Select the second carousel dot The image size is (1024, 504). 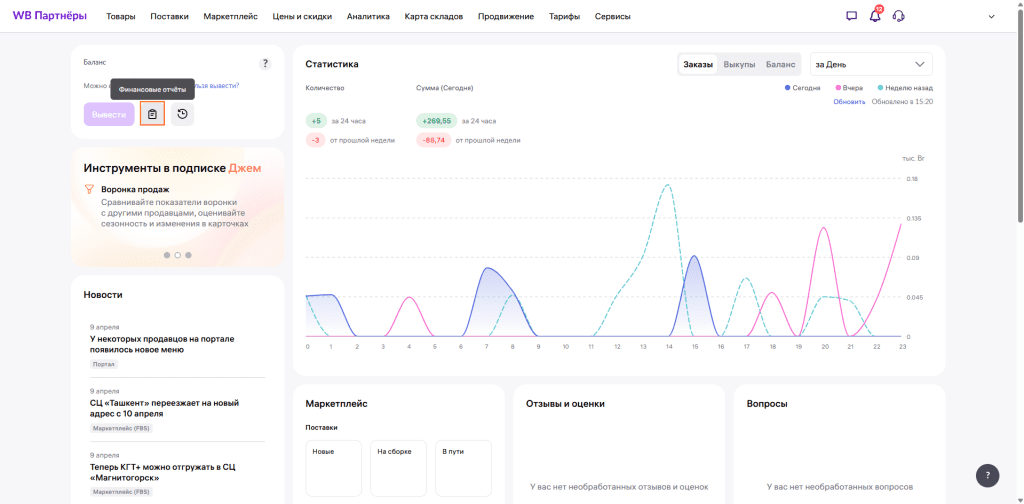click(x=178, y=255)
